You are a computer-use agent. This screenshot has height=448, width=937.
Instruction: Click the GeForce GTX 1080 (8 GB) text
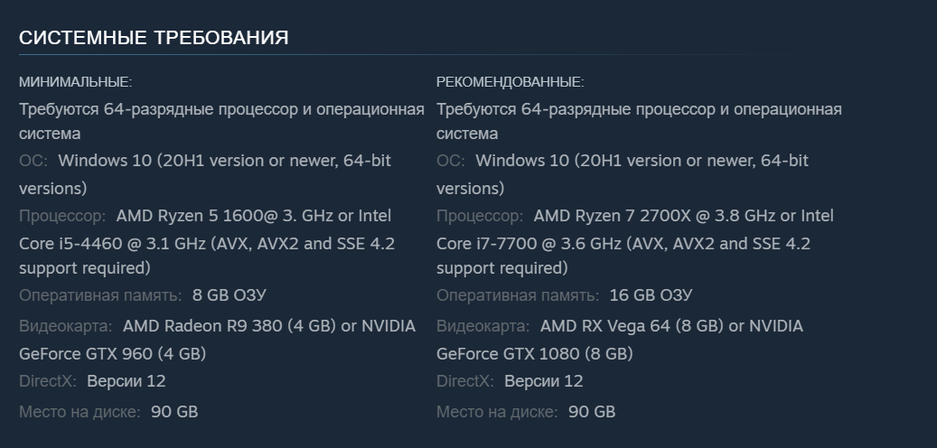click(x=534, y=354)
